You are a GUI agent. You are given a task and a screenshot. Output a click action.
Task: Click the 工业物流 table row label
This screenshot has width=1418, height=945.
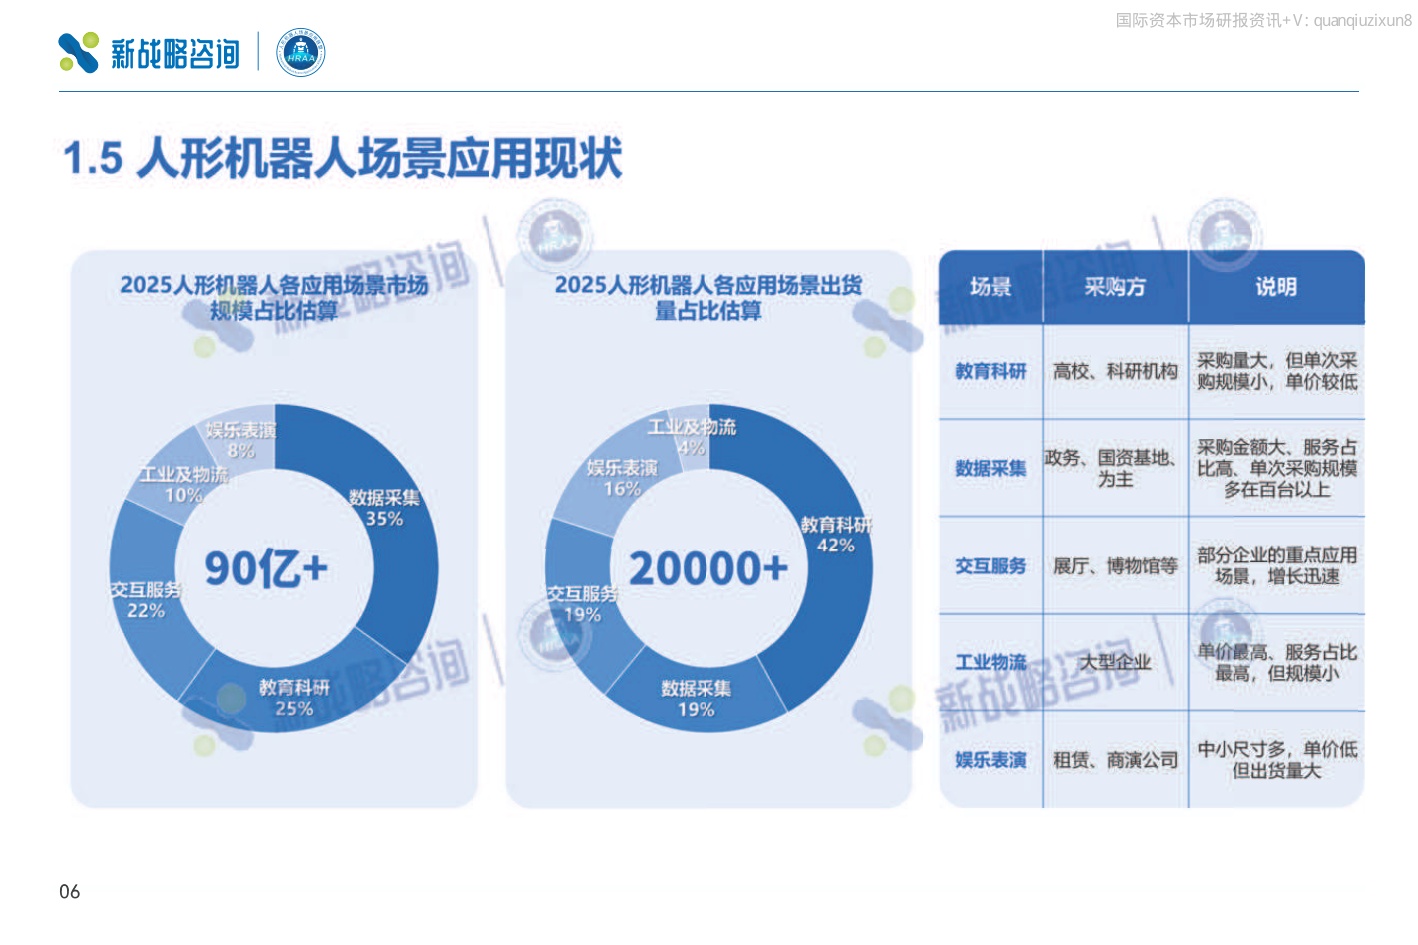(991, 662)
